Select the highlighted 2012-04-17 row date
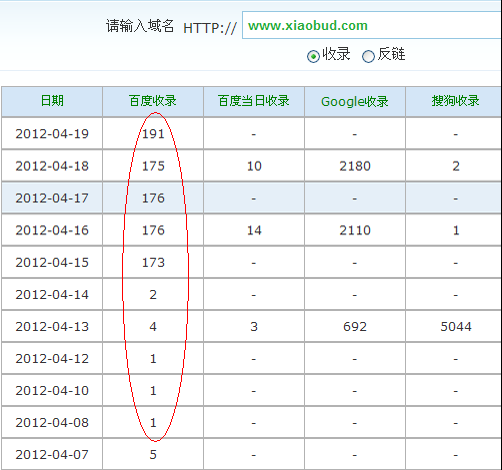 [52, 198]
